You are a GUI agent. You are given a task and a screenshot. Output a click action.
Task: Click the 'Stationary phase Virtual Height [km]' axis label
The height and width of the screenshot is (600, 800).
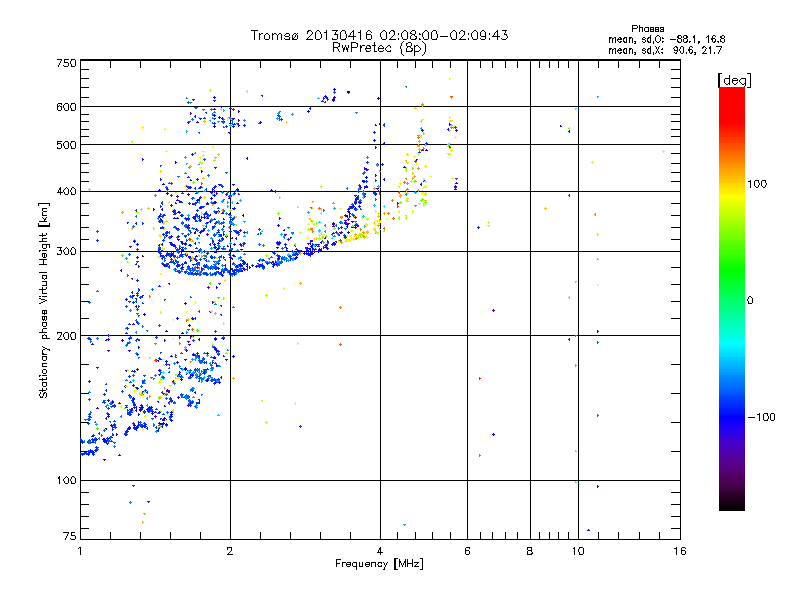coord(43,300)
